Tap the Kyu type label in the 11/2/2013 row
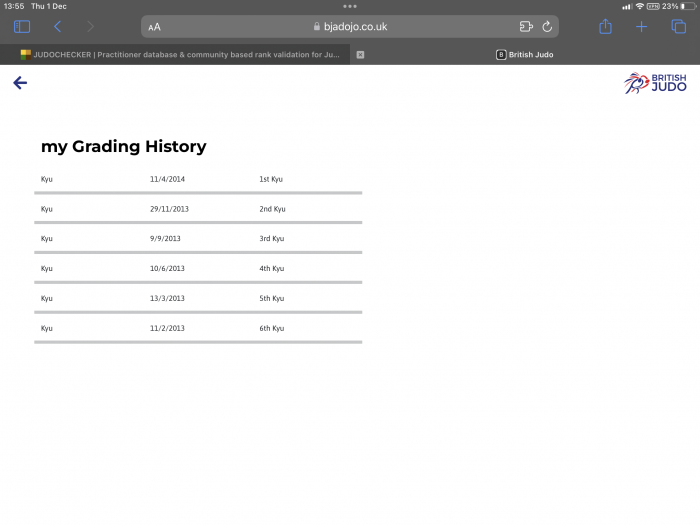Image resolution: width=700 pixels, height=525 pixels. coord(46,328)
